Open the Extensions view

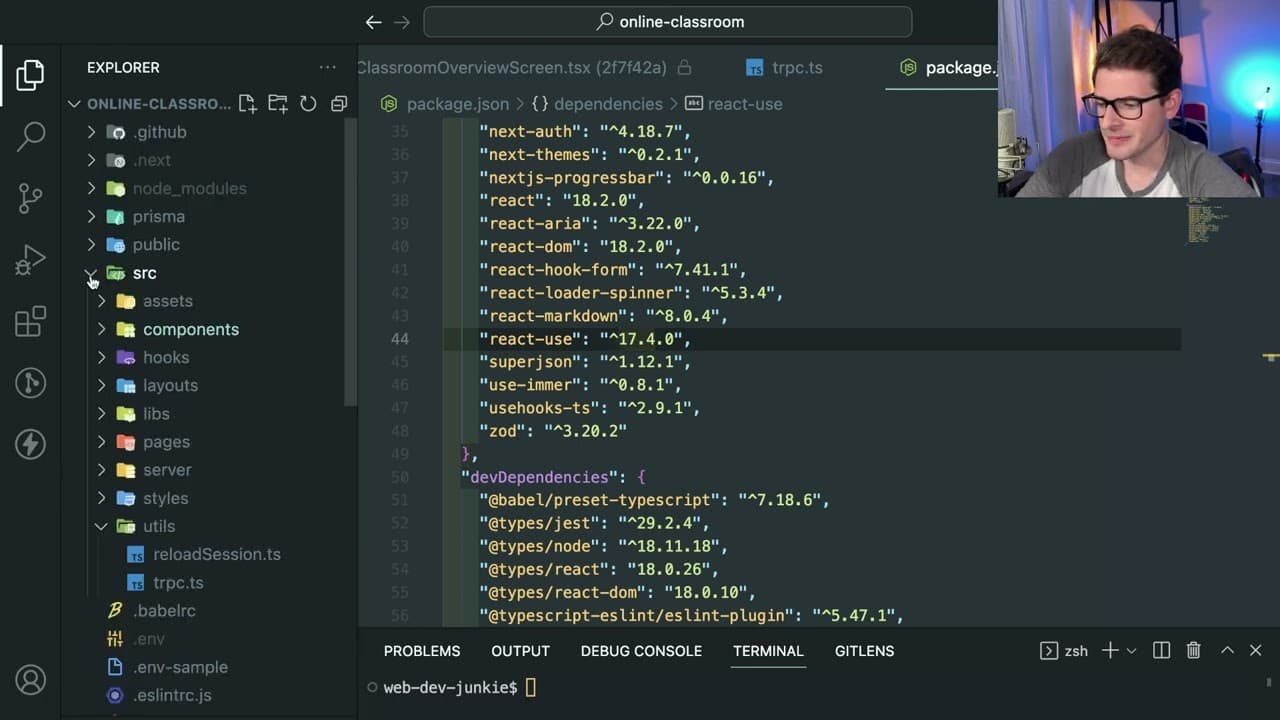coord(30,321)
